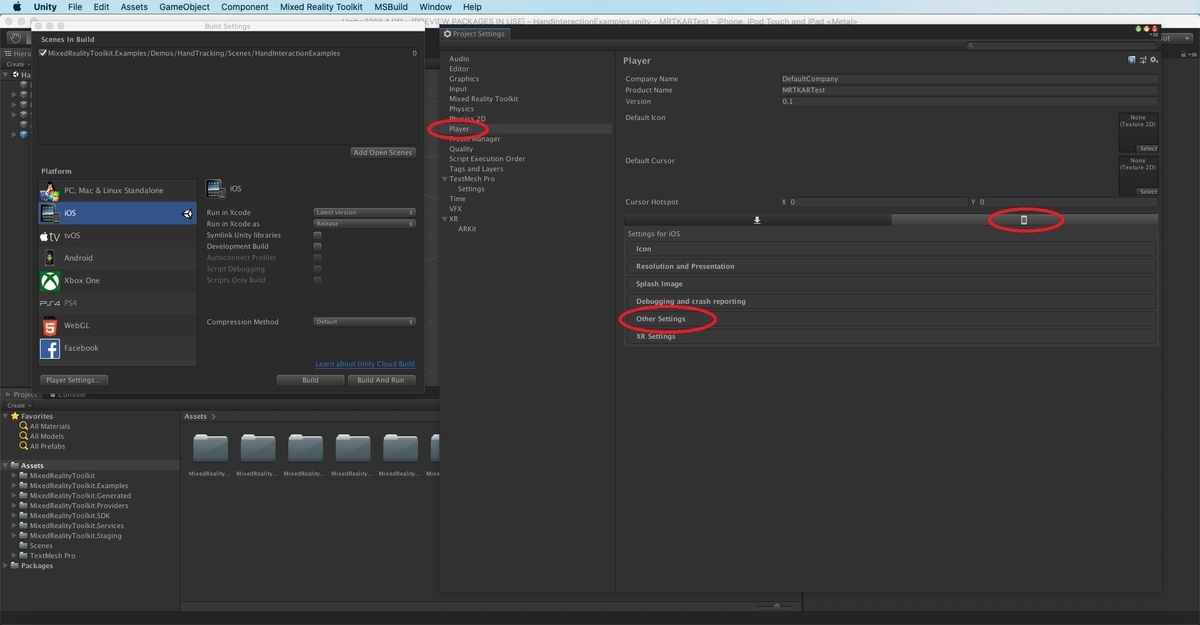Viewport: 1200px width, 625px height.
Task: Click the Build And Run button
Action: [381, 380]
